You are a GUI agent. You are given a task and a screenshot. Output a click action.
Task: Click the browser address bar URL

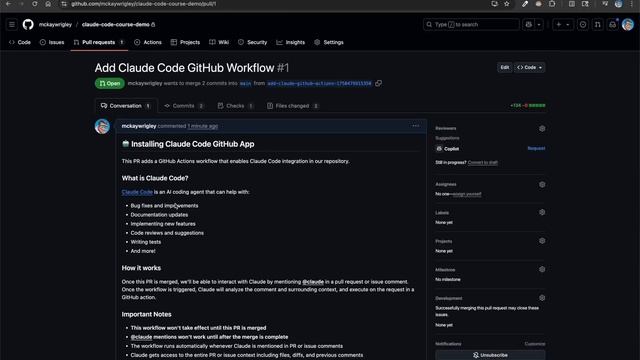coord(144,4)
